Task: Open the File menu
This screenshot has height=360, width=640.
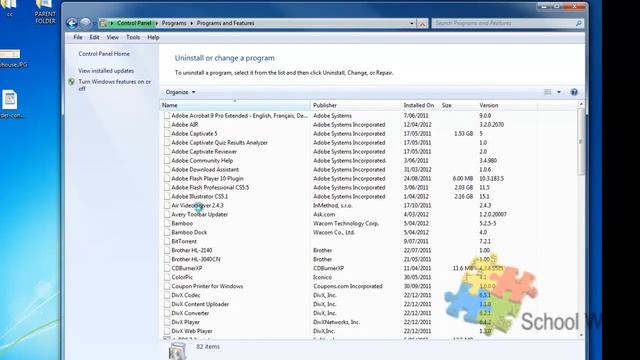Action: coord(78,37)
